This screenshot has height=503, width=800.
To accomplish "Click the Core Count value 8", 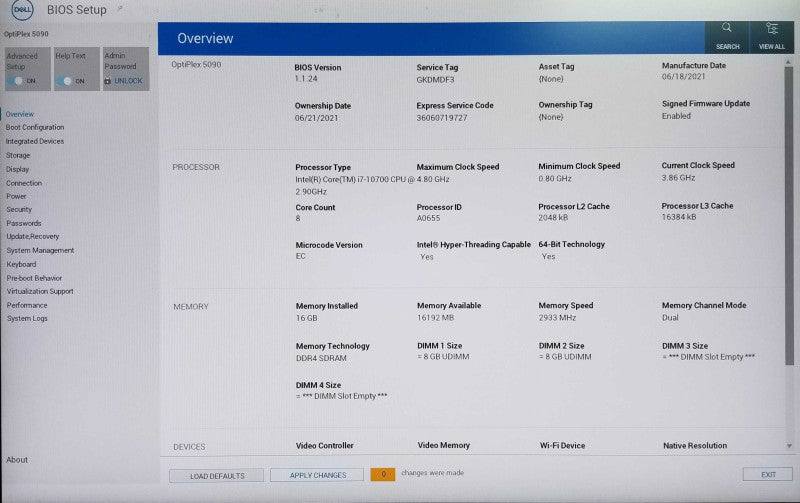I will coord(298,218).
